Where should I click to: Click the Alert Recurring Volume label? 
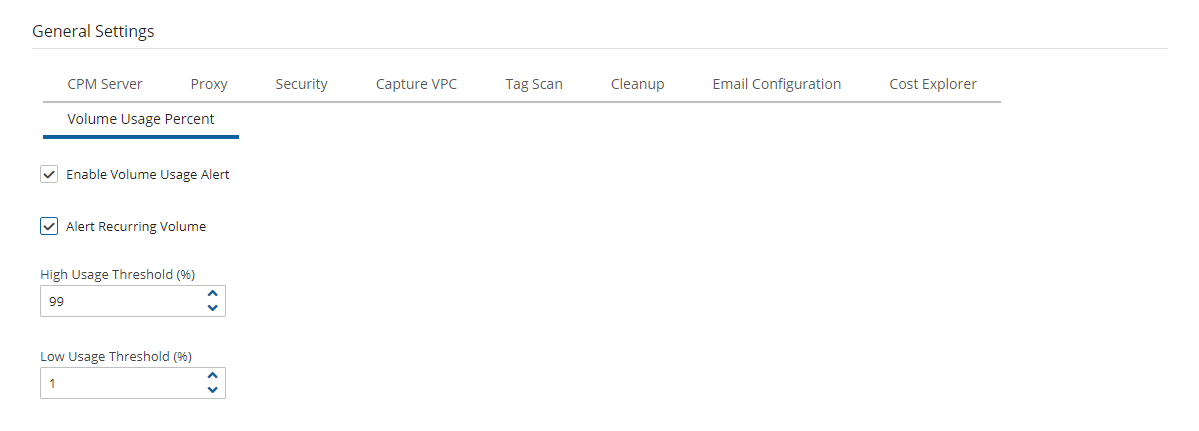coord(136,227)
